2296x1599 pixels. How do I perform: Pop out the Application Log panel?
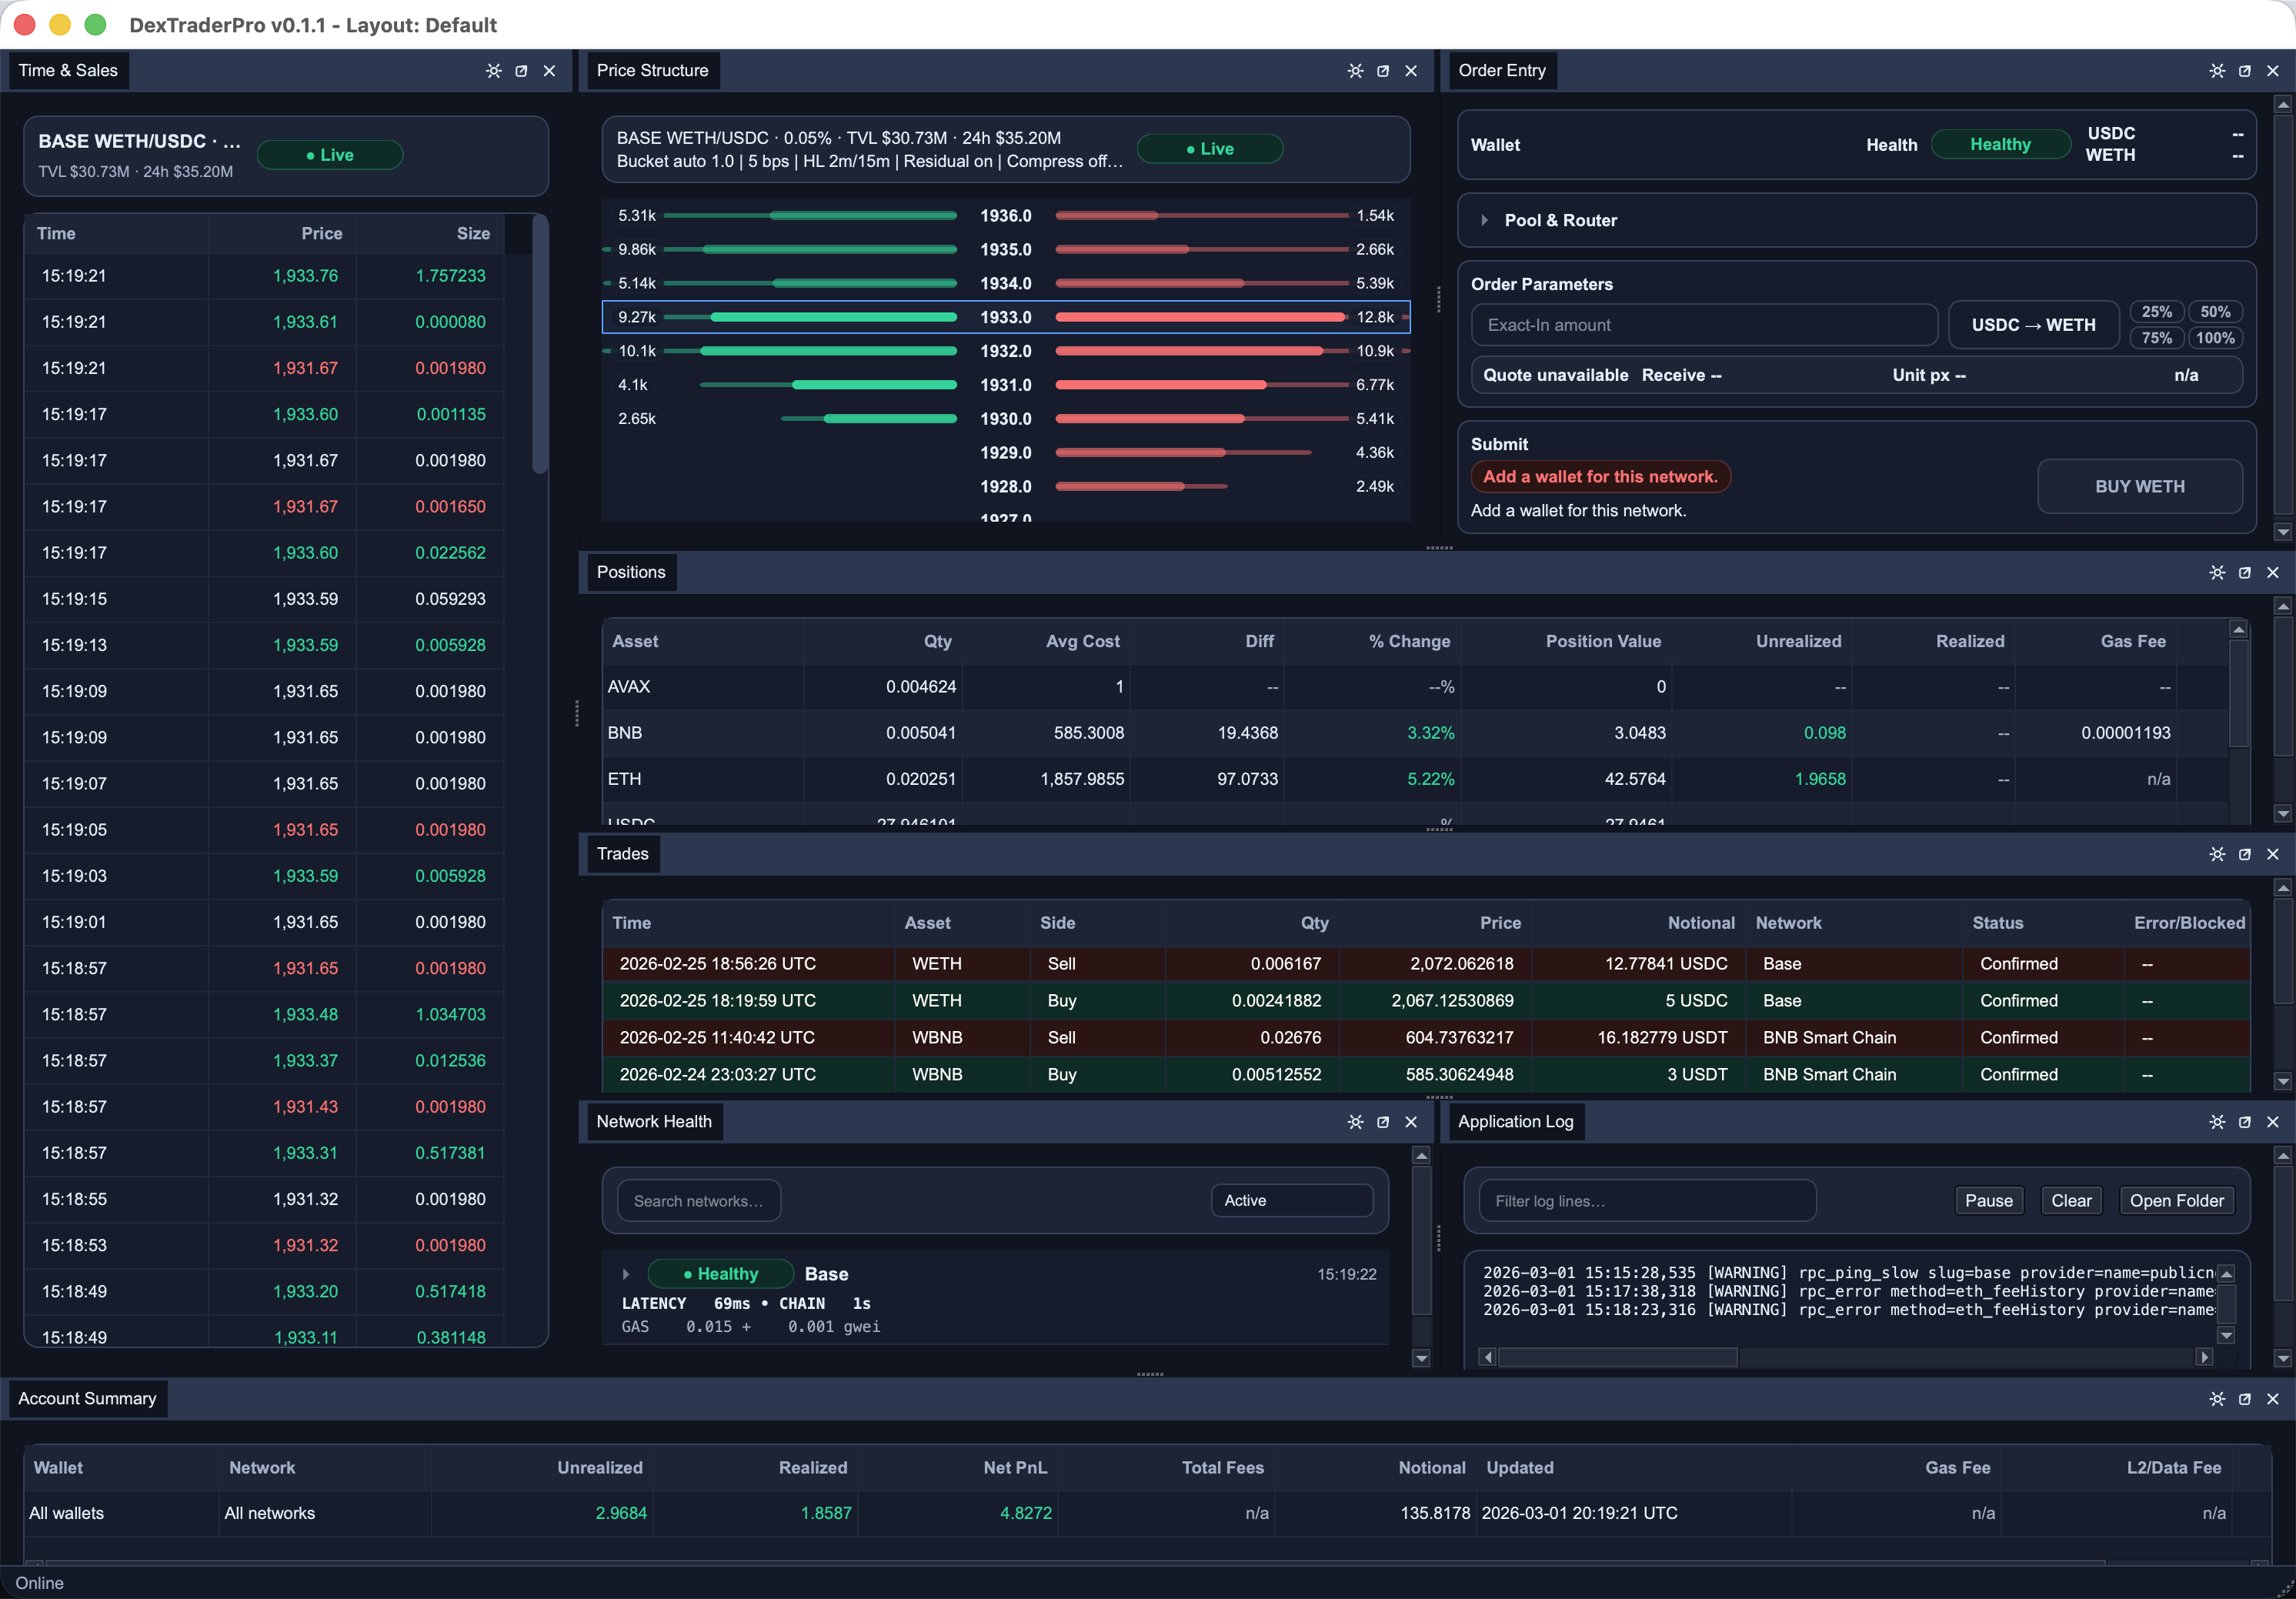(x=2245, y=1122)
